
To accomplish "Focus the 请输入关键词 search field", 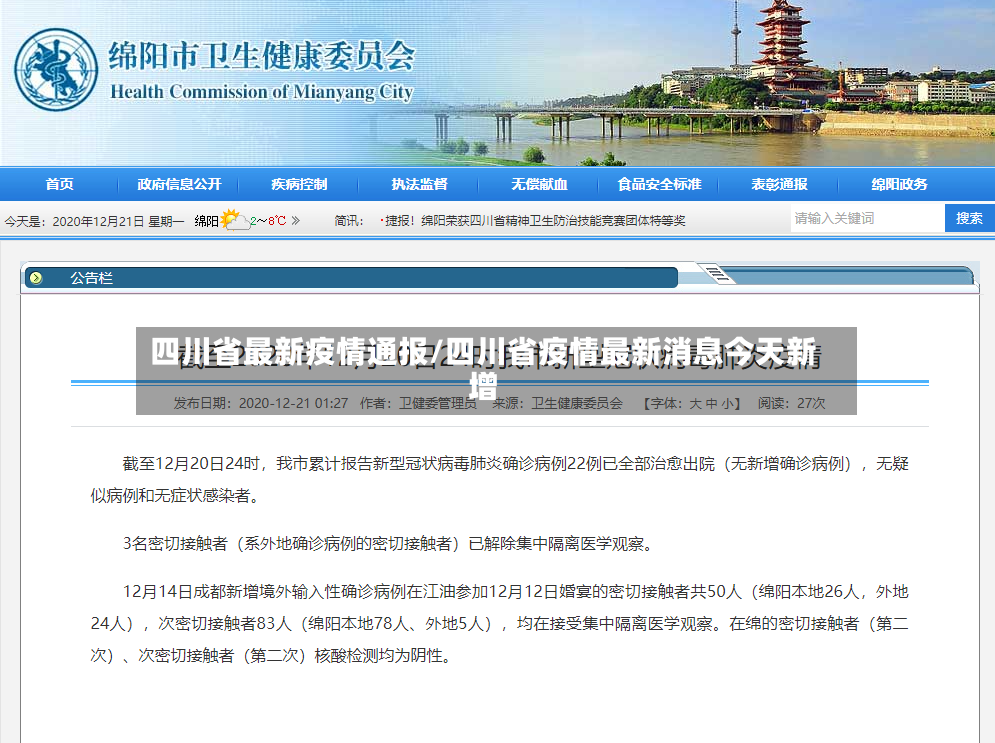I will (x=867, y=218).
